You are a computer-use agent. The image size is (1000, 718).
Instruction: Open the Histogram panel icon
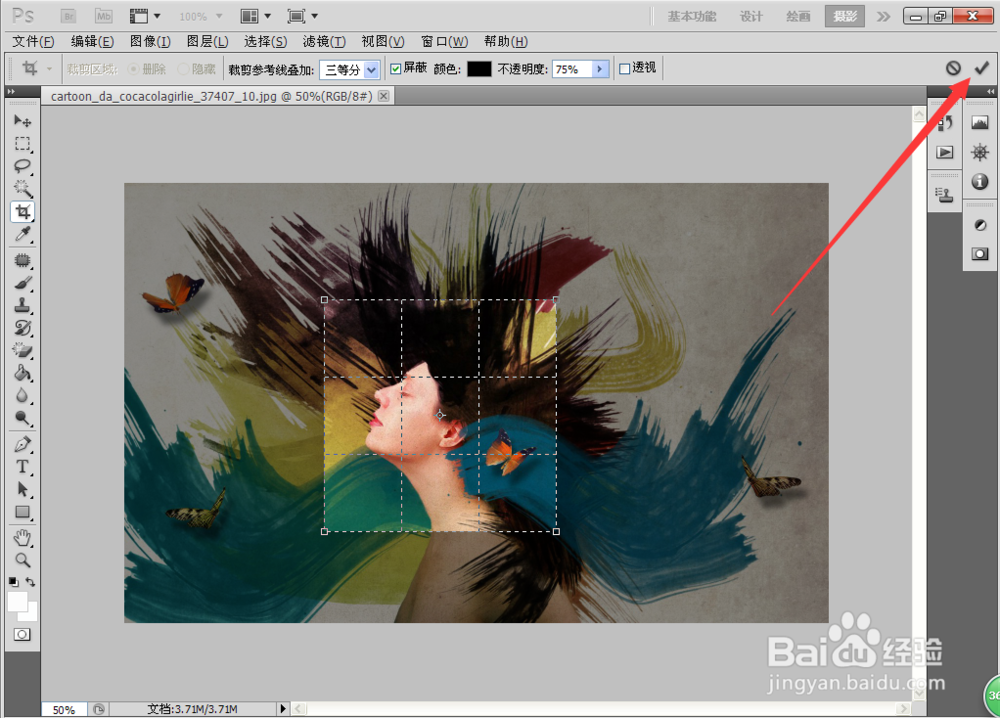[x=980, y=122]
